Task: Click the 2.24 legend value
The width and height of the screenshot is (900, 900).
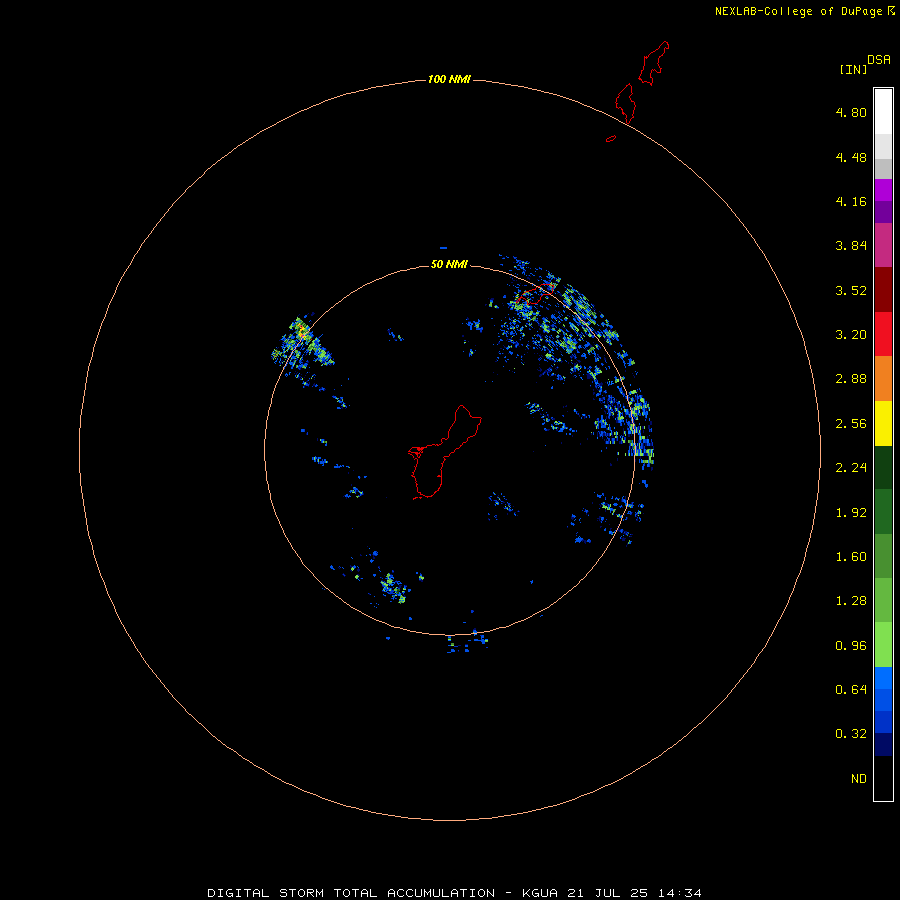Action: tap(851, 468)
